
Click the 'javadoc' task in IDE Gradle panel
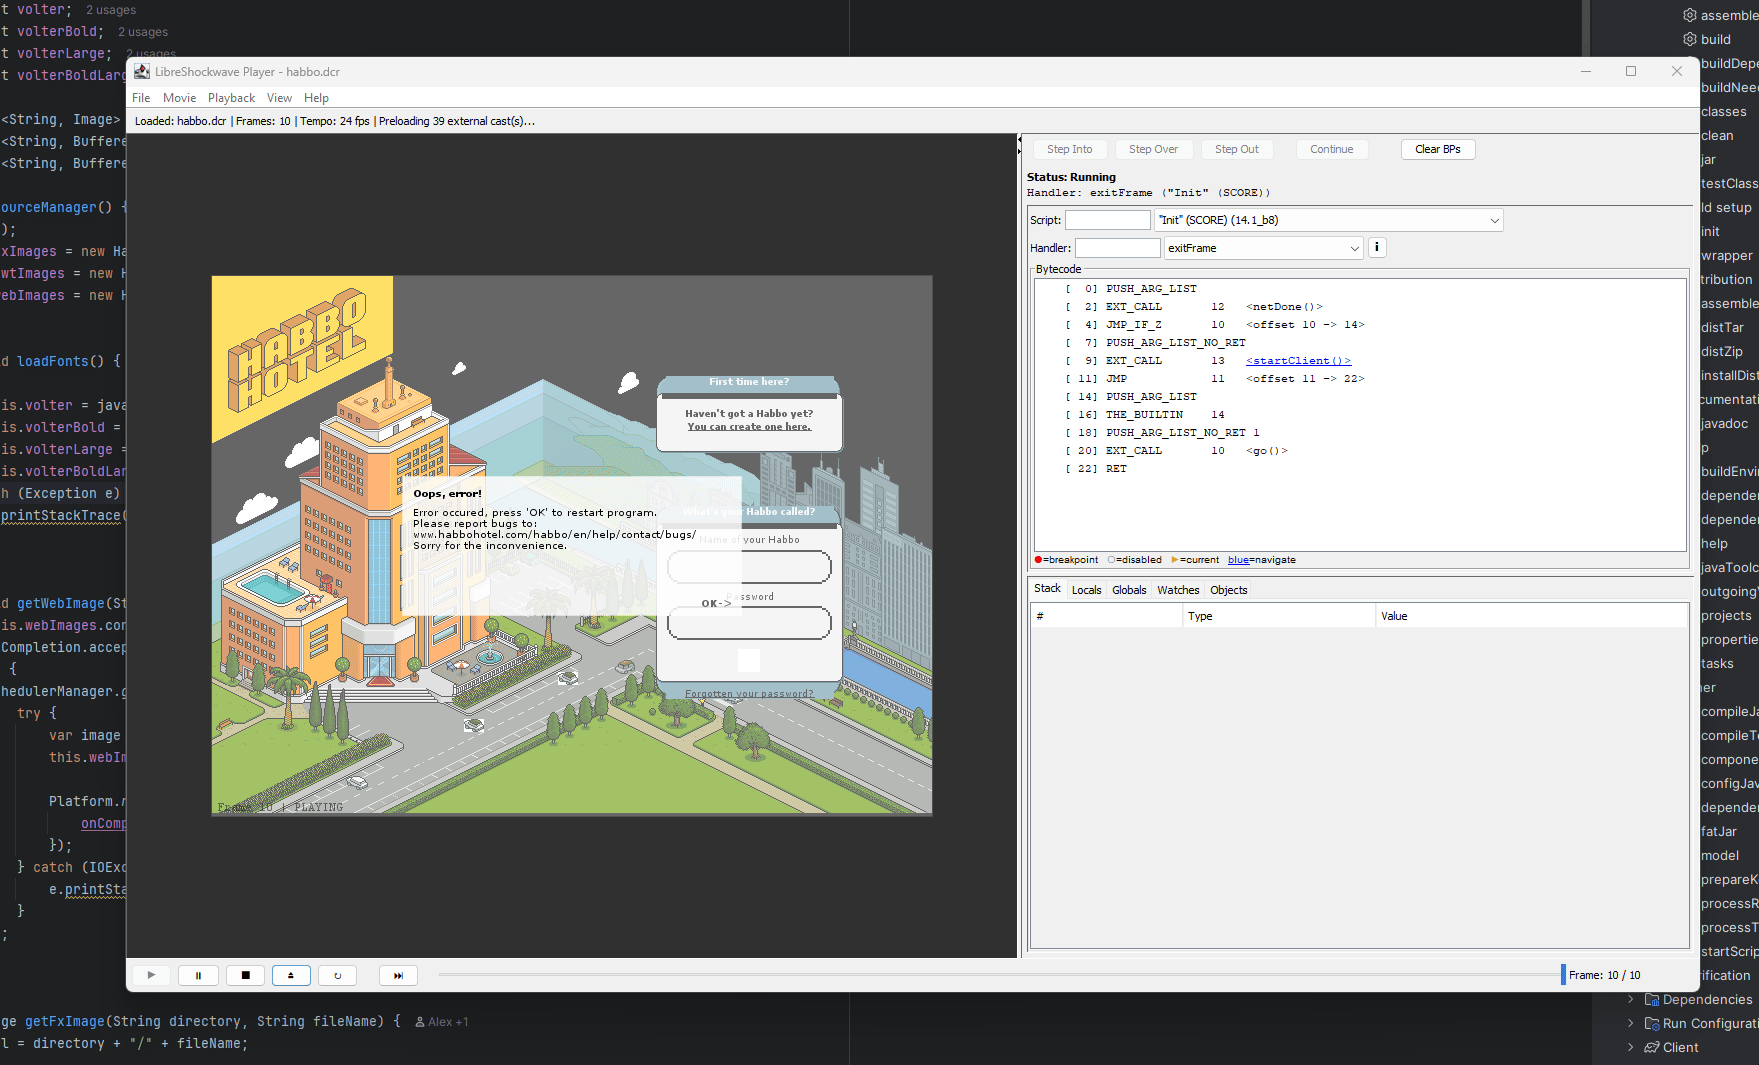click(1724, 423)
